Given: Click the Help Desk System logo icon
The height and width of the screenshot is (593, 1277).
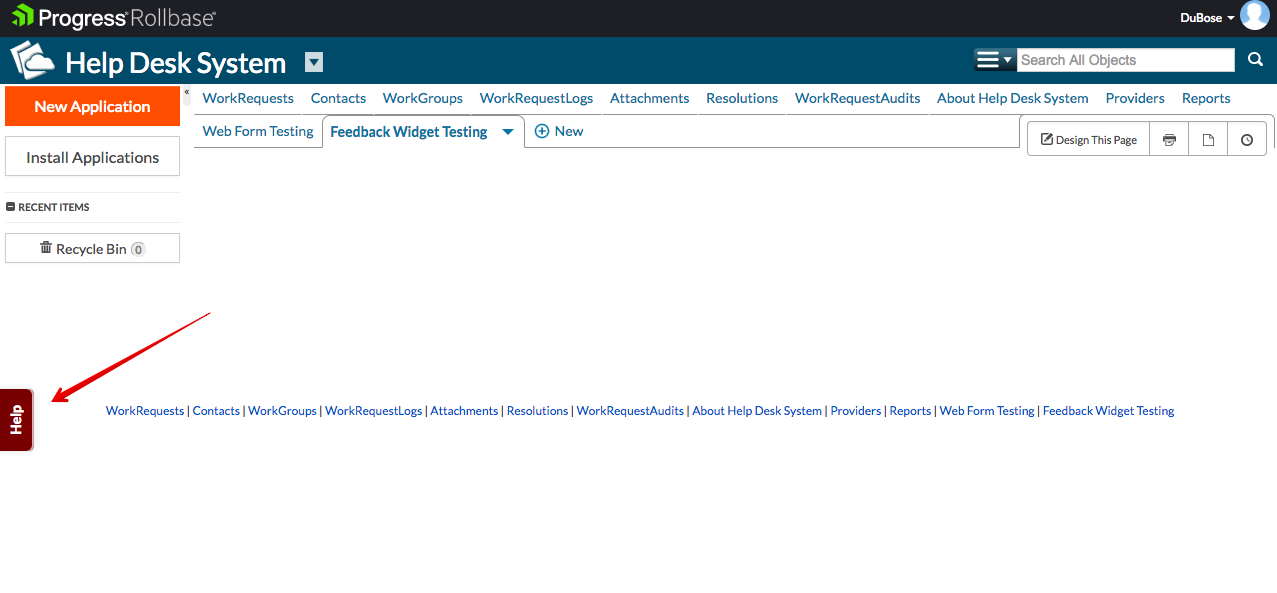Looking at the screenshot, I should tap(32, 61).
